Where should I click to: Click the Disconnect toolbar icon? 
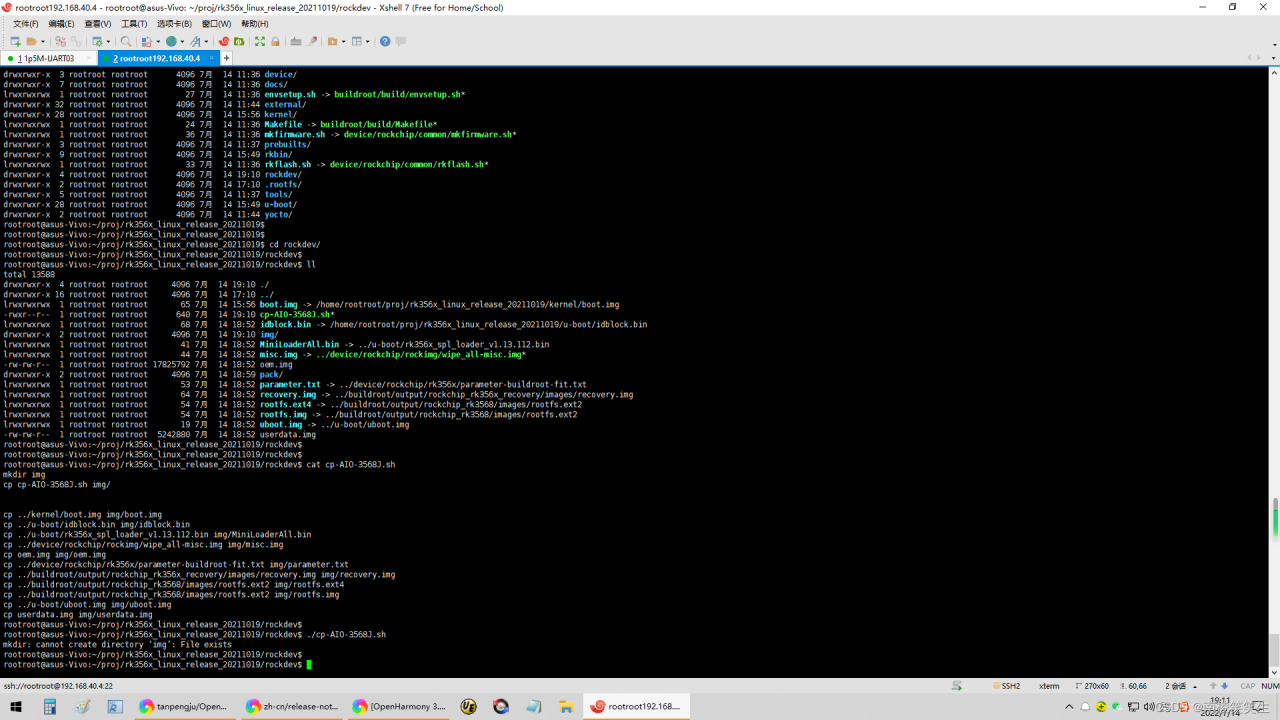tap(61, 41)
